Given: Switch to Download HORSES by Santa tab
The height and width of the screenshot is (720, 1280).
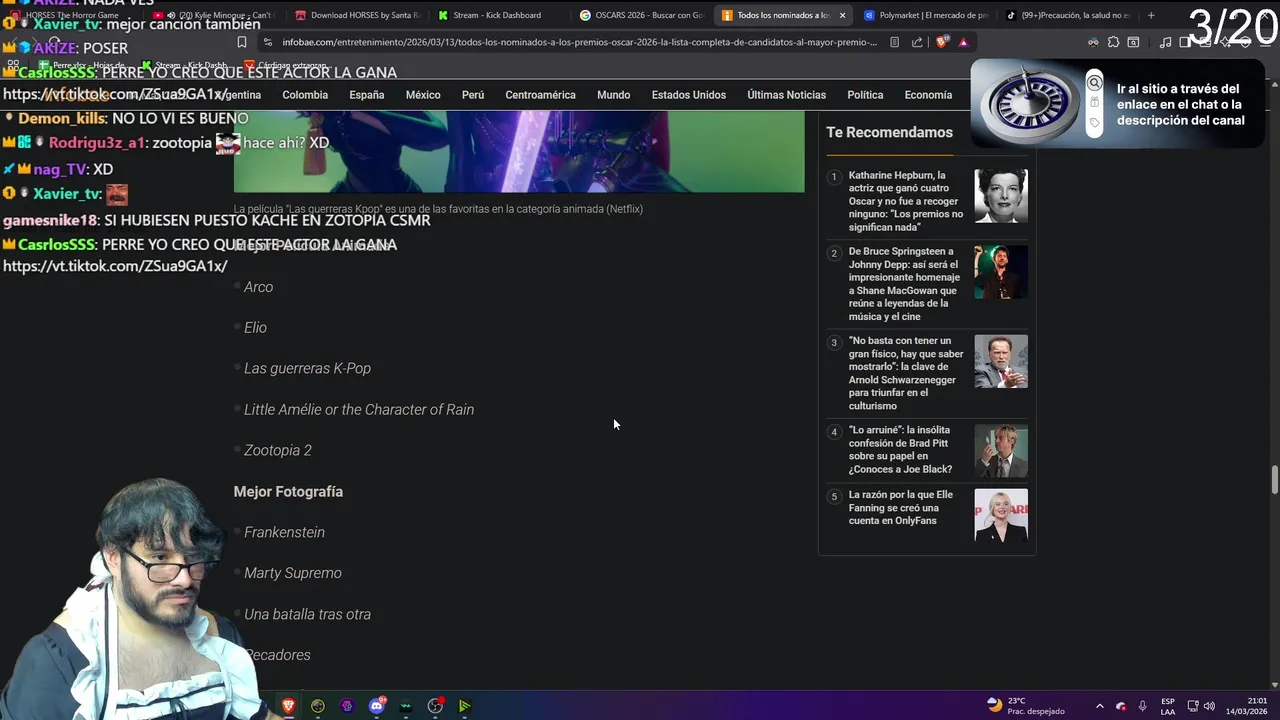Looking at the screenshot, I should click(x=357, y=15).
